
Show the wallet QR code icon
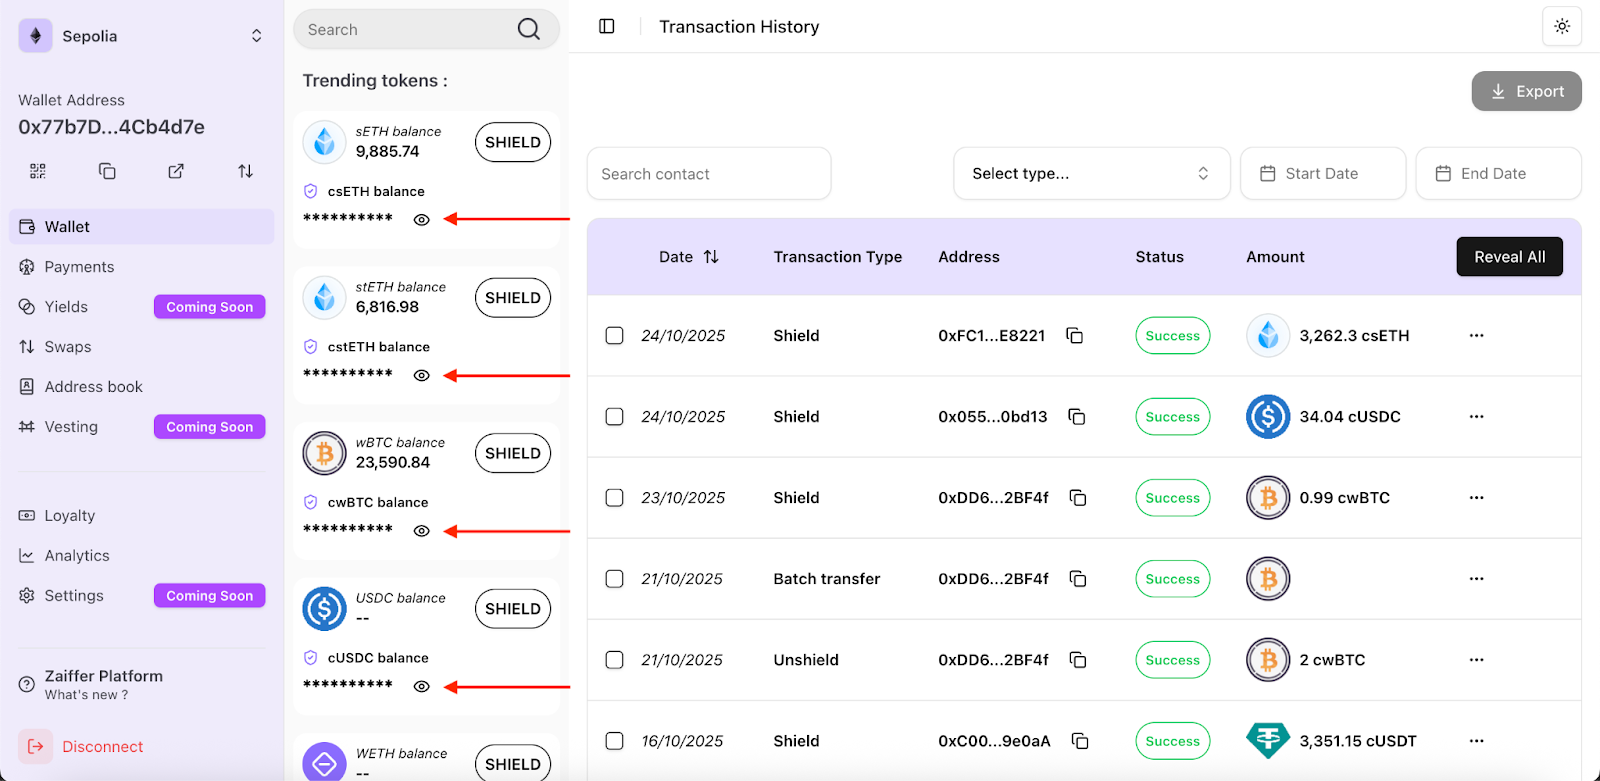tap(38, 171)
